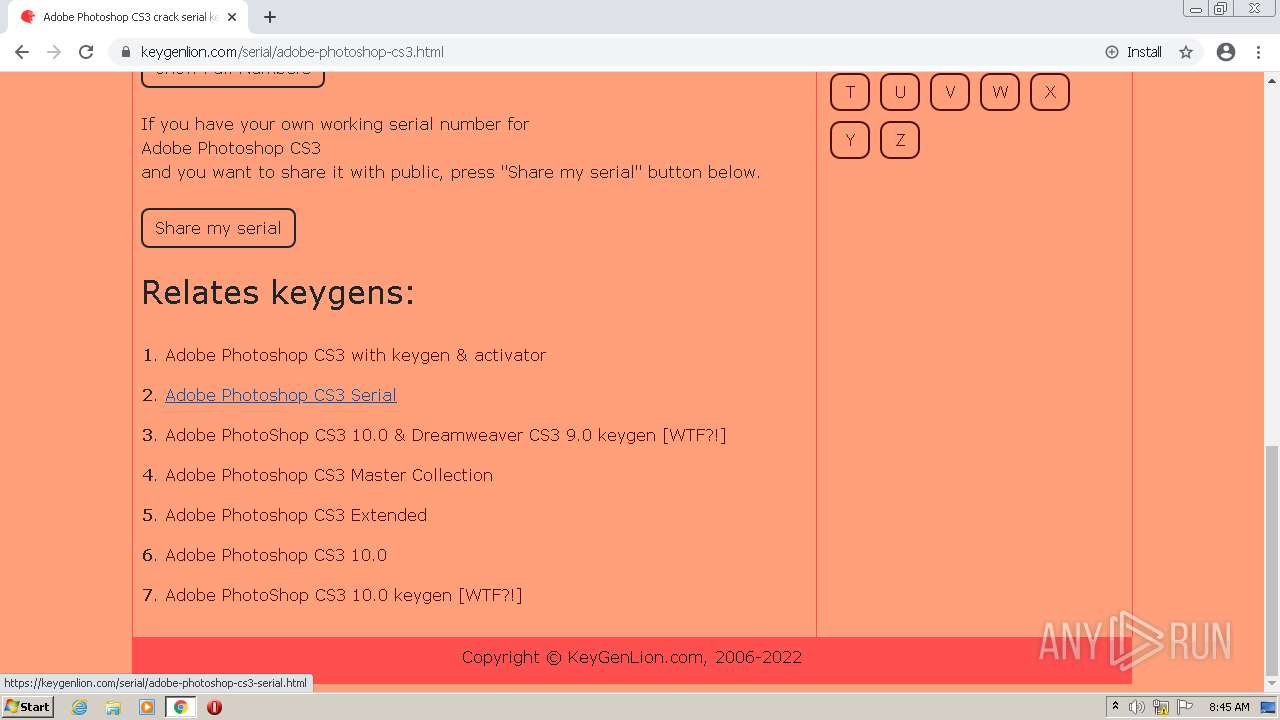Open Adobe Photoshop CS3 Extended link
The width and height of the screenshot is (1280, 720).
(x=296, y=515)
